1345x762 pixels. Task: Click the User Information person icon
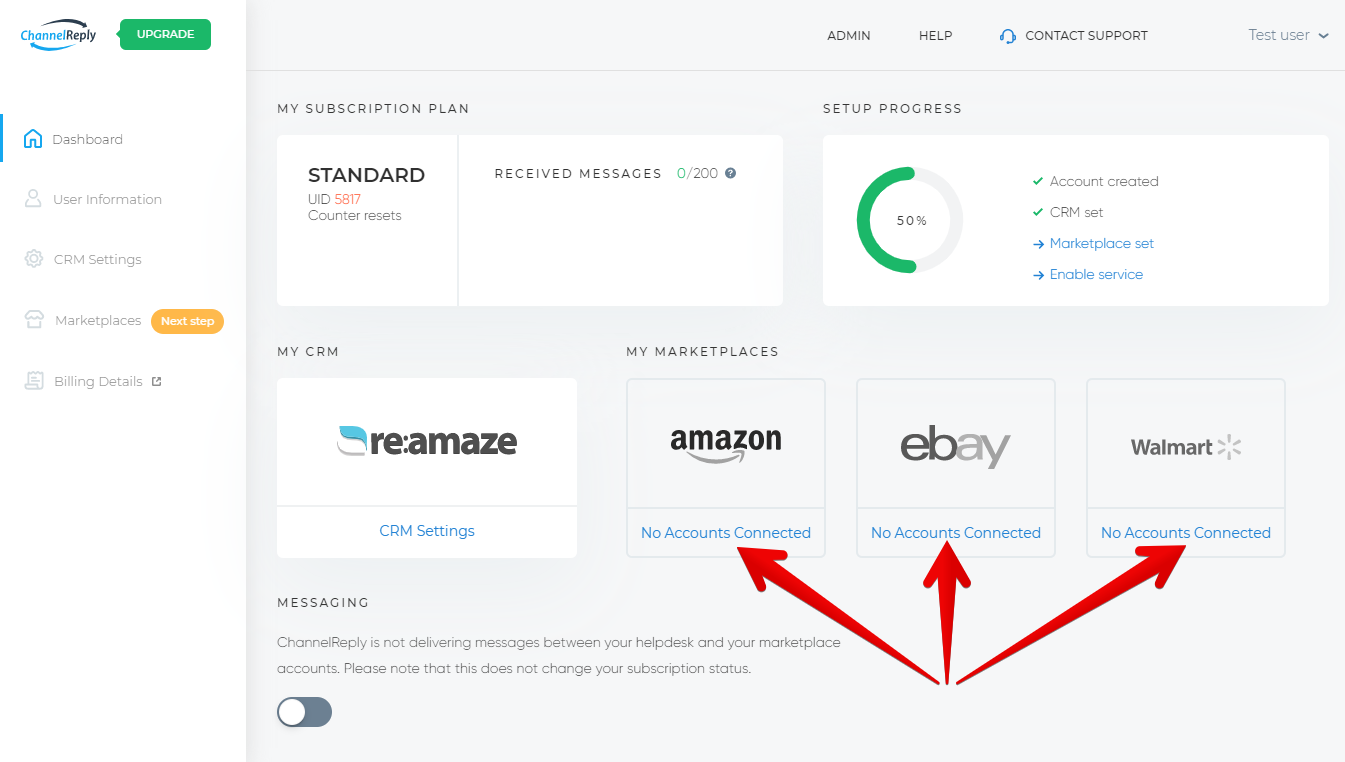[x=33, y=199]
